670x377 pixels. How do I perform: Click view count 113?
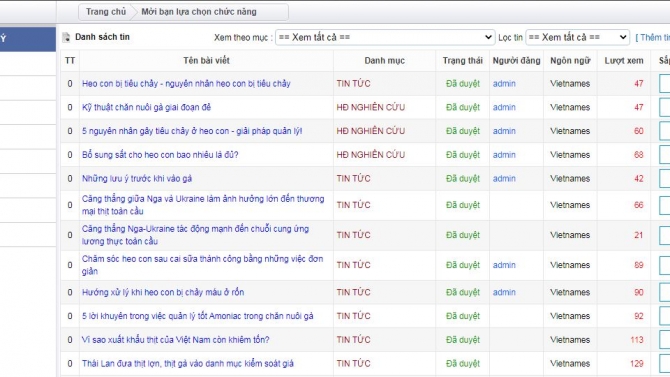coord(637,340)
